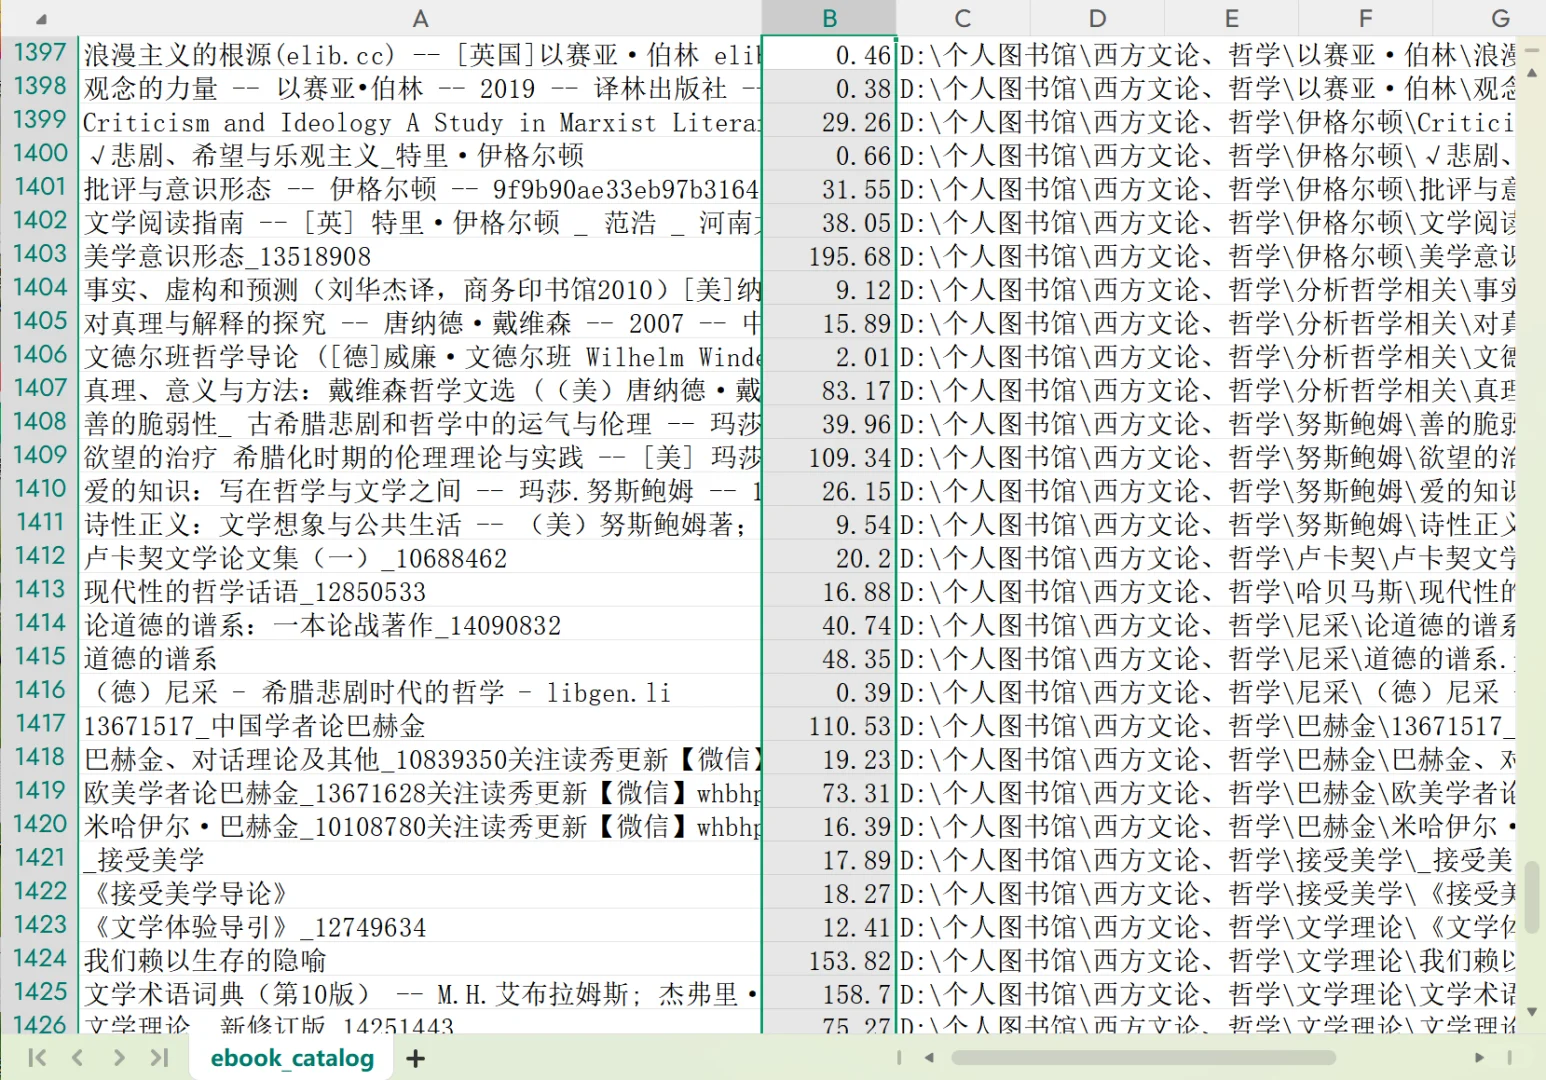This screenshot has height=1080, width=1546.
Task: Go to next sheet arrow
Action: tap(119, 1057)
